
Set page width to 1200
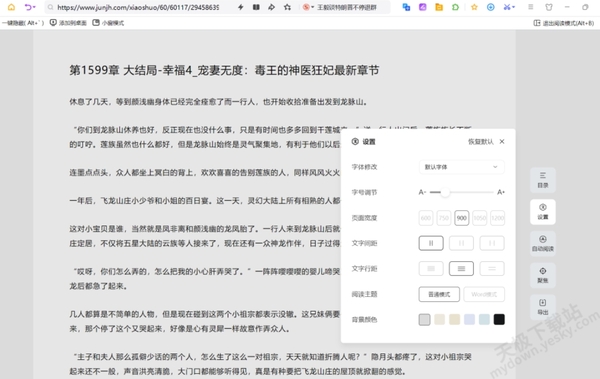tap(497, 218)
